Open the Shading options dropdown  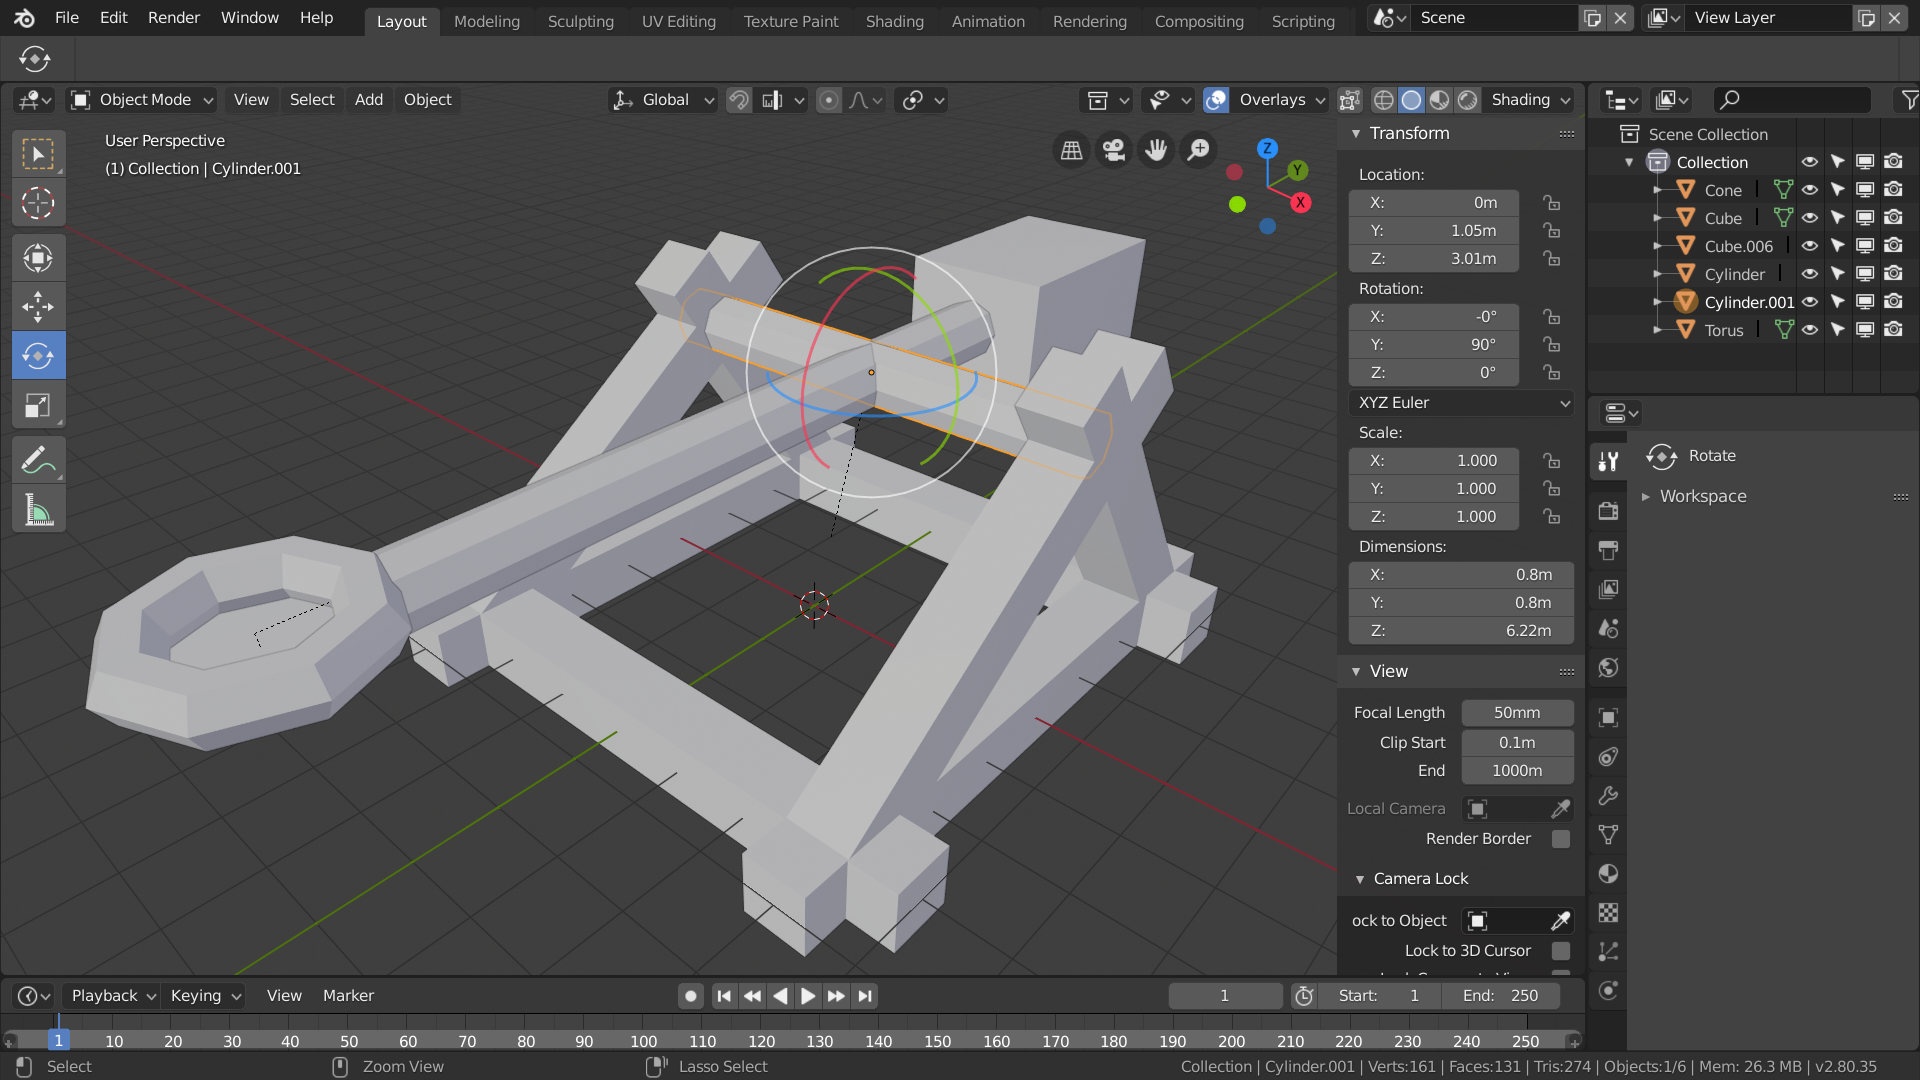(x=1530, y=100)
